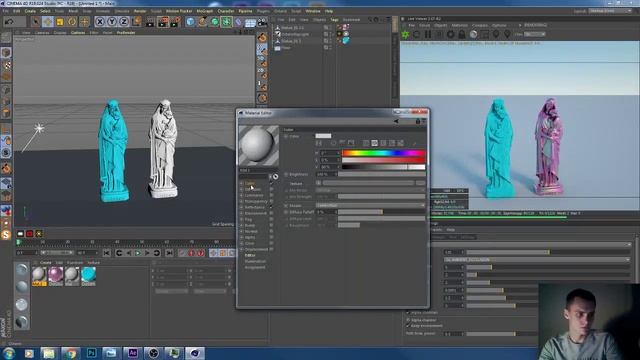Screen dimensions: 640x360
Task: Adjust the Diffuse Falloff slider
Action: [x=382, y=212]
